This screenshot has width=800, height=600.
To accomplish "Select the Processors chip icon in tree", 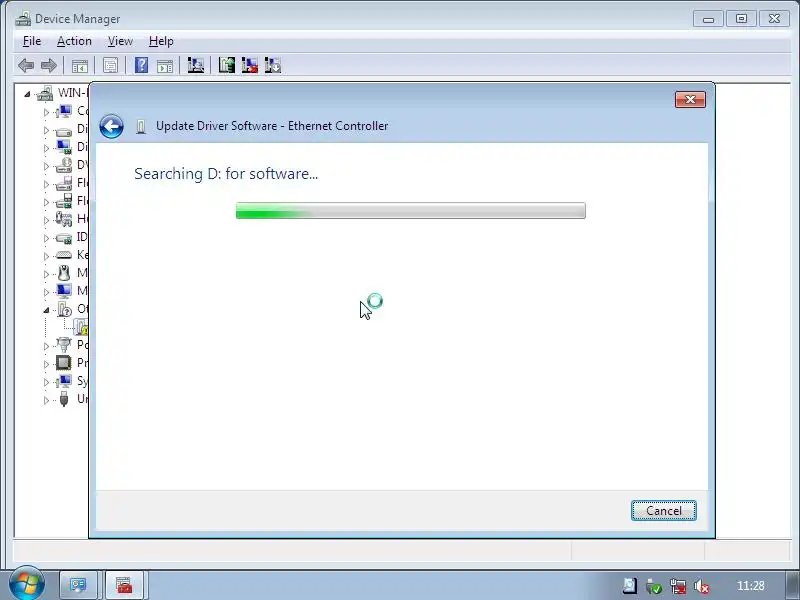I will tap(64, 363).
